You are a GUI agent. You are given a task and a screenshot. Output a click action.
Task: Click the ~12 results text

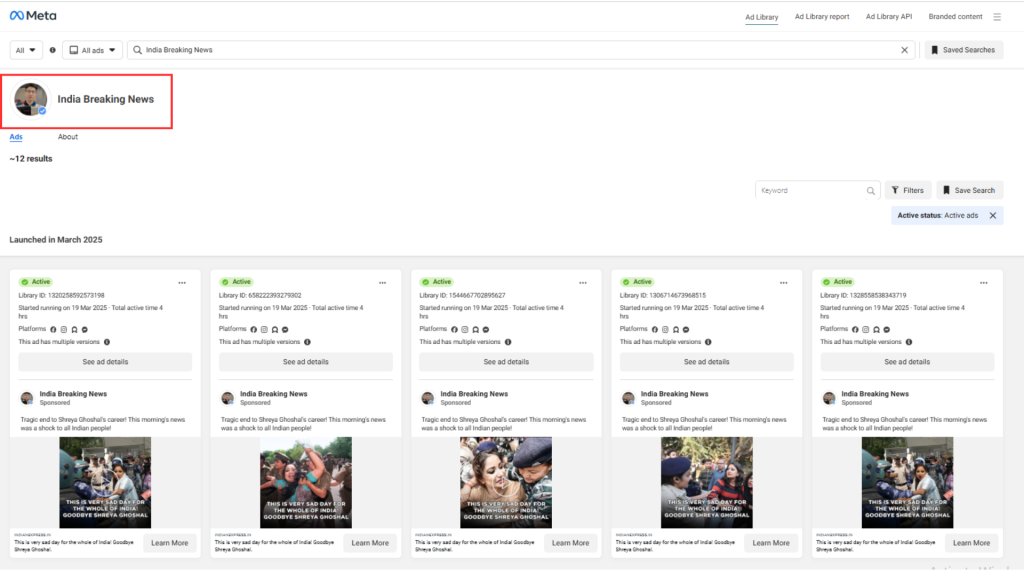pos(31,159)
